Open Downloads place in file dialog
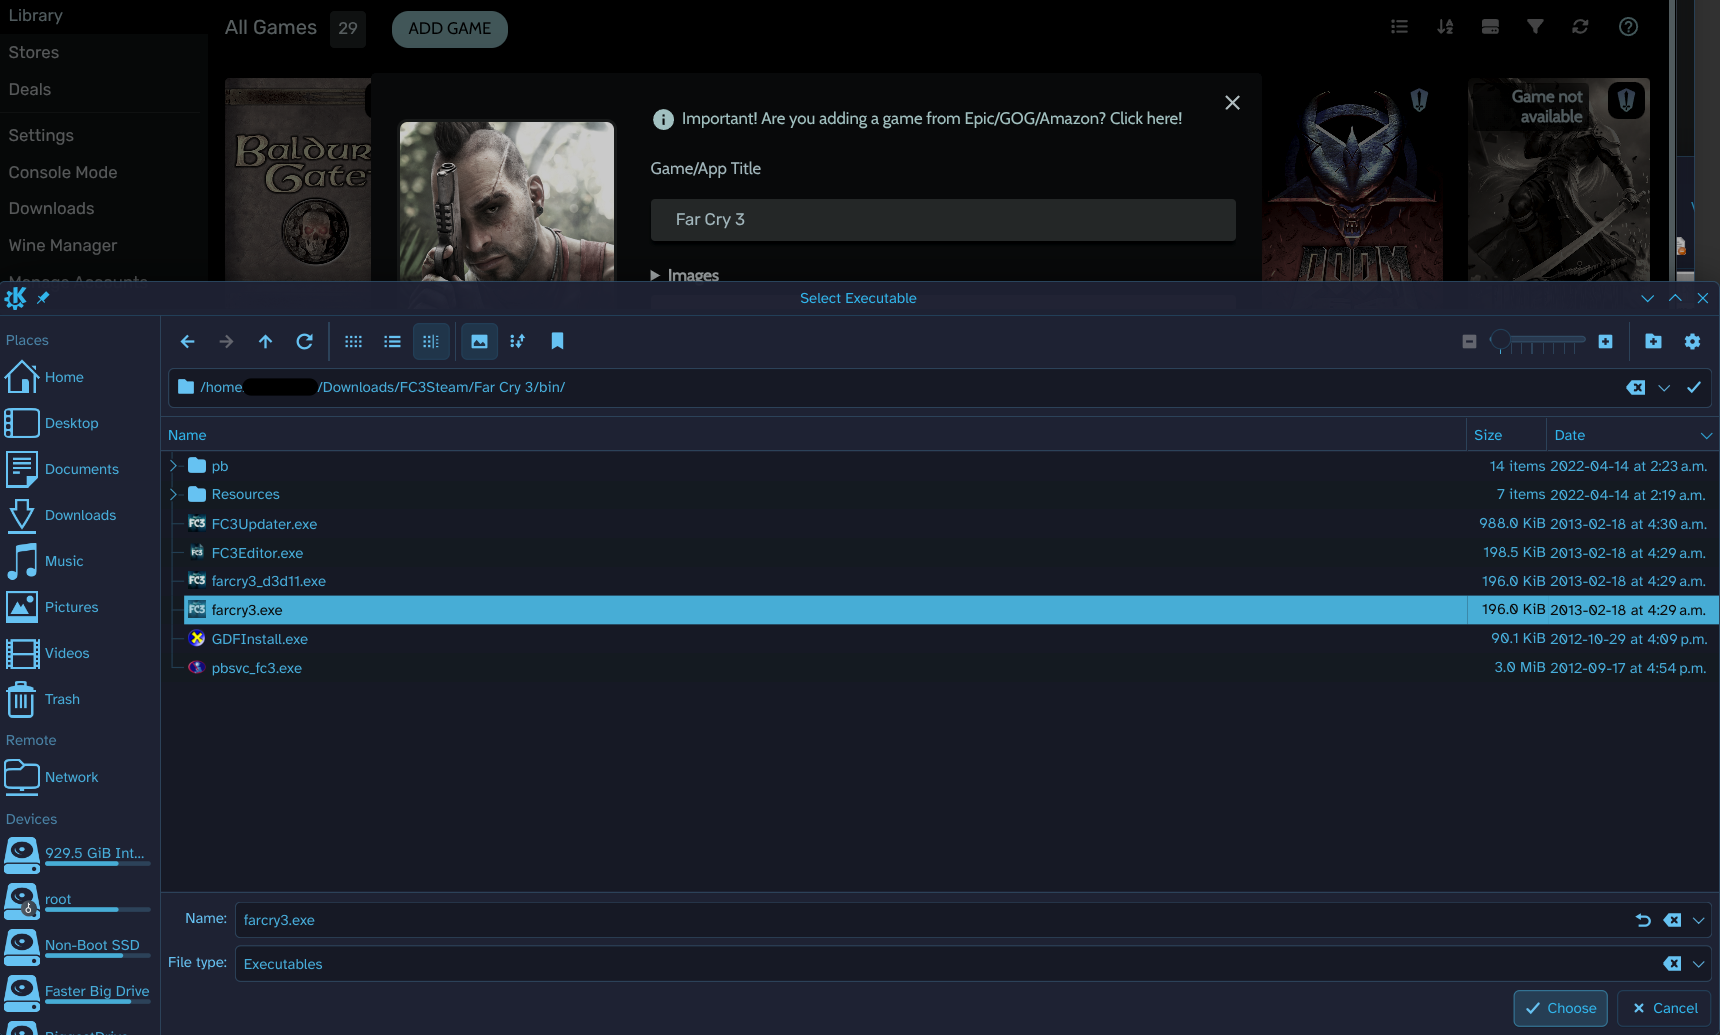 pyautogui.click(x=80, y=515)
